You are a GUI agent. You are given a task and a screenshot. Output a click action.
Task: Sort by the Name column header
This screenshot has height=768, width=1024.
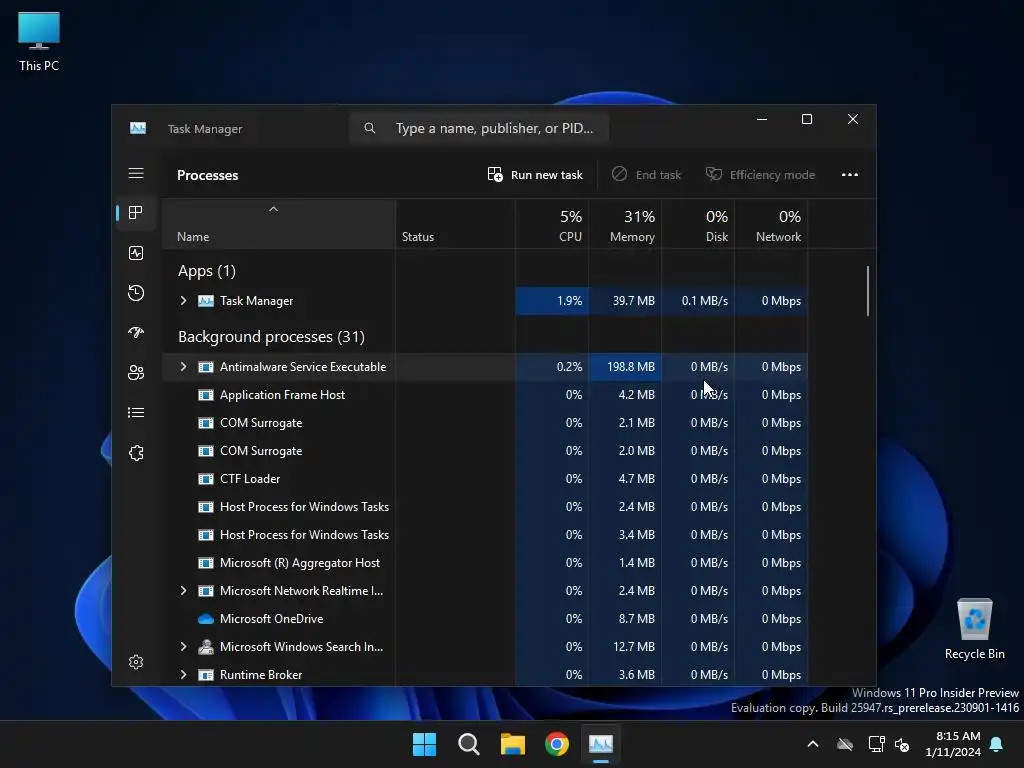279,224
